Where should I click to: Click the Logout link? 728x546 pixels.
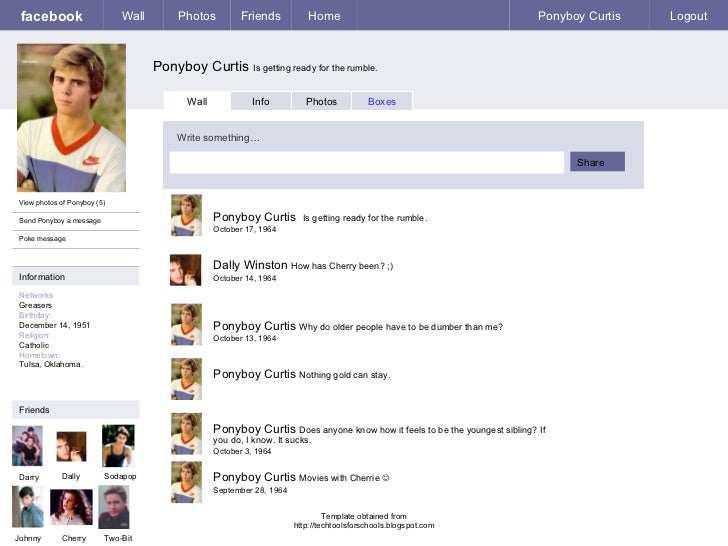[689, 16]
